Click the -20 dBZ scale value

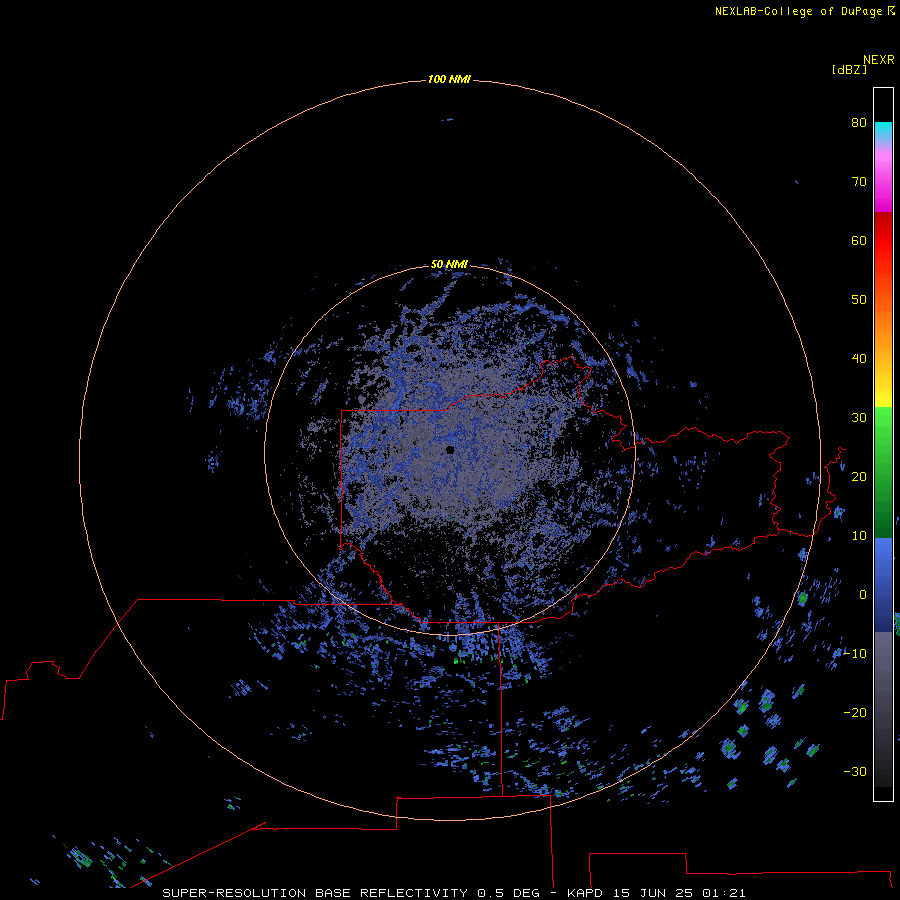855,713
